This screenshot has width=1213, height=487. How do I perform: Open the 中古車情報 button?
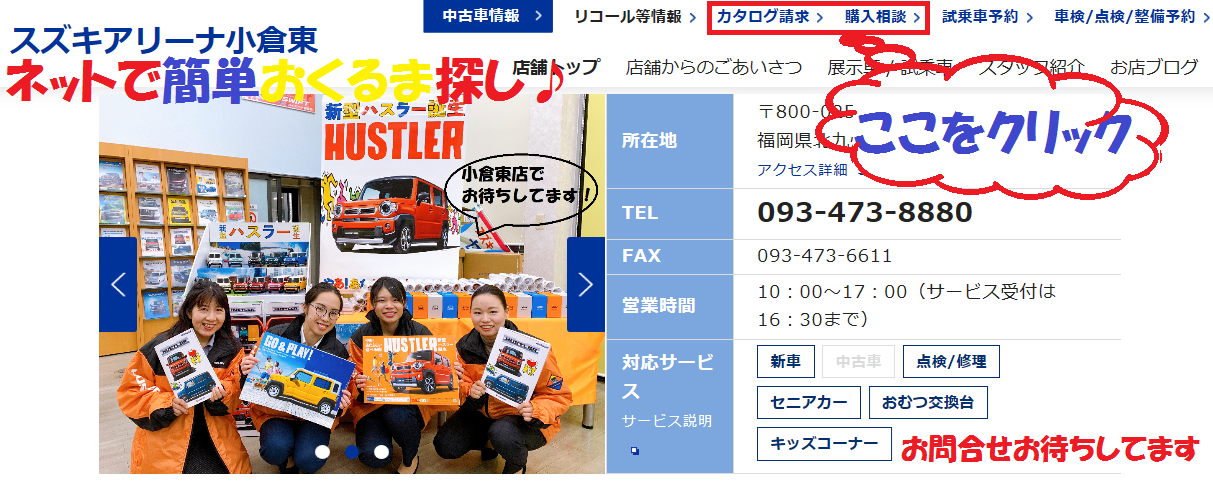point(488,16)
